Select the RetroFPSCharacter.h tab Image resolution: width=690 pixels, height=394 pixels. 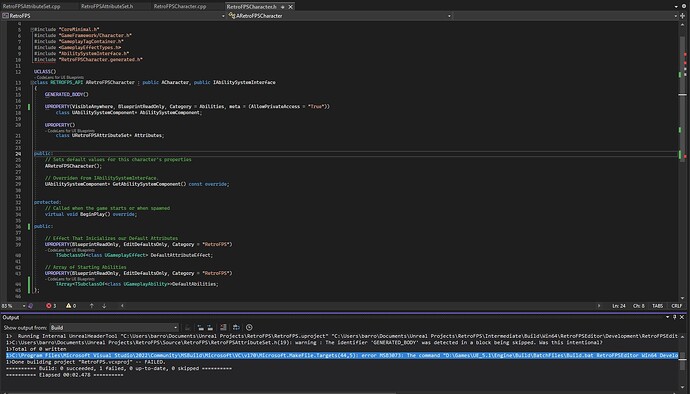click(252, 7)
